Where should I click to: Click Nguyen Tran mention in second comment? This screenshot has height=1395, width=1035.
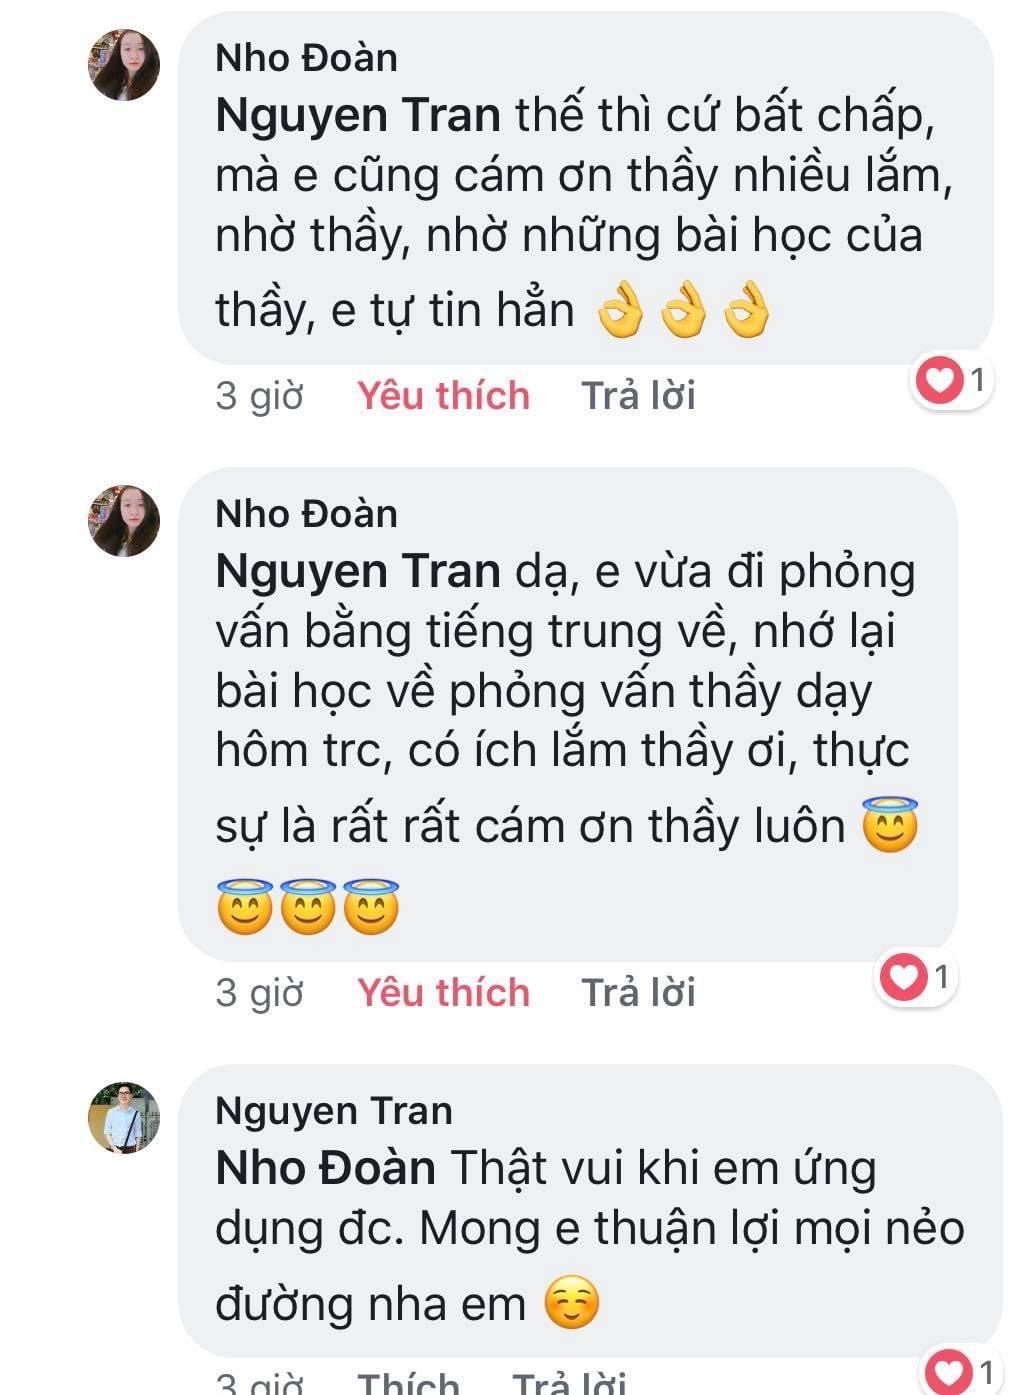click(358, 571)
